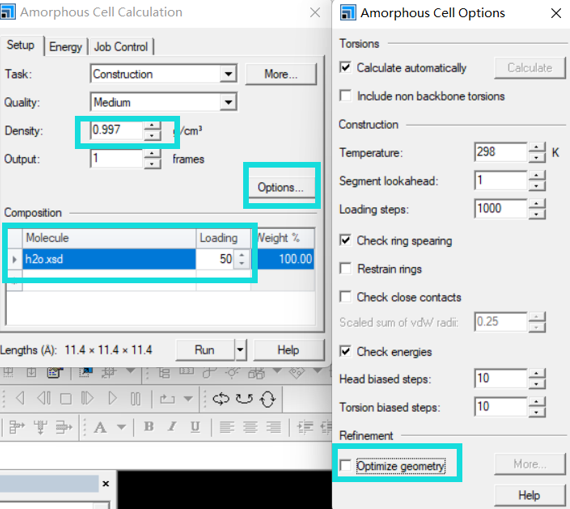This screenshot has width=570, height=509.
Task: Click the Options... button
Action: pyautogui.click(x=281, y=187)
